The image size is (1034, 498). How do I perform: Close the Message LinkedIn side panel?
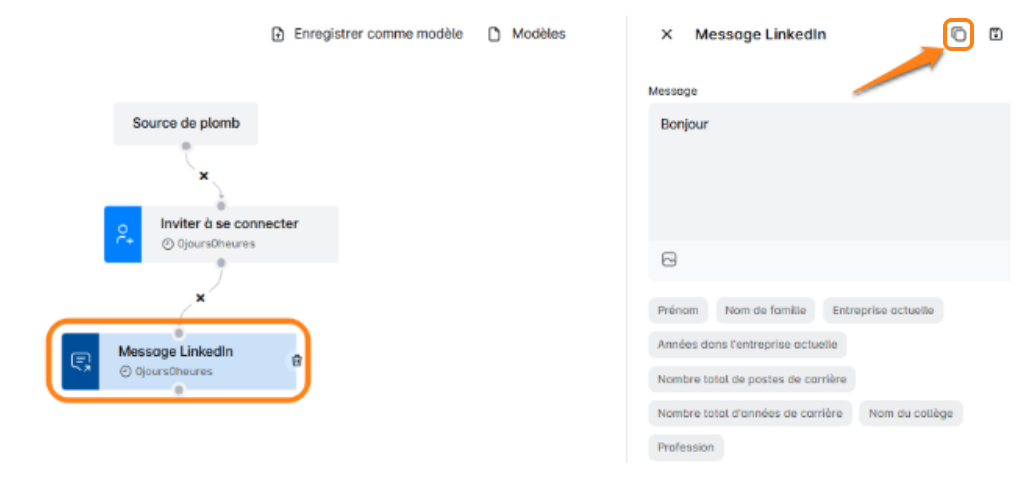click(x=667, y=35)
